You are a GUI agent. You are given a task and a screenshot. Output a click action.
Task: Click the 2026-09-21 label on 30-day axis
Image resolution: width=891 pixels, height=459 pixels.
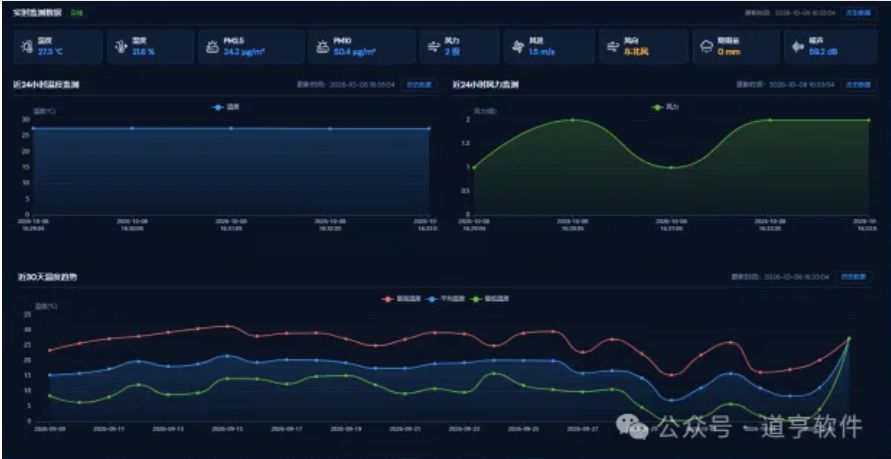(404, 429)
